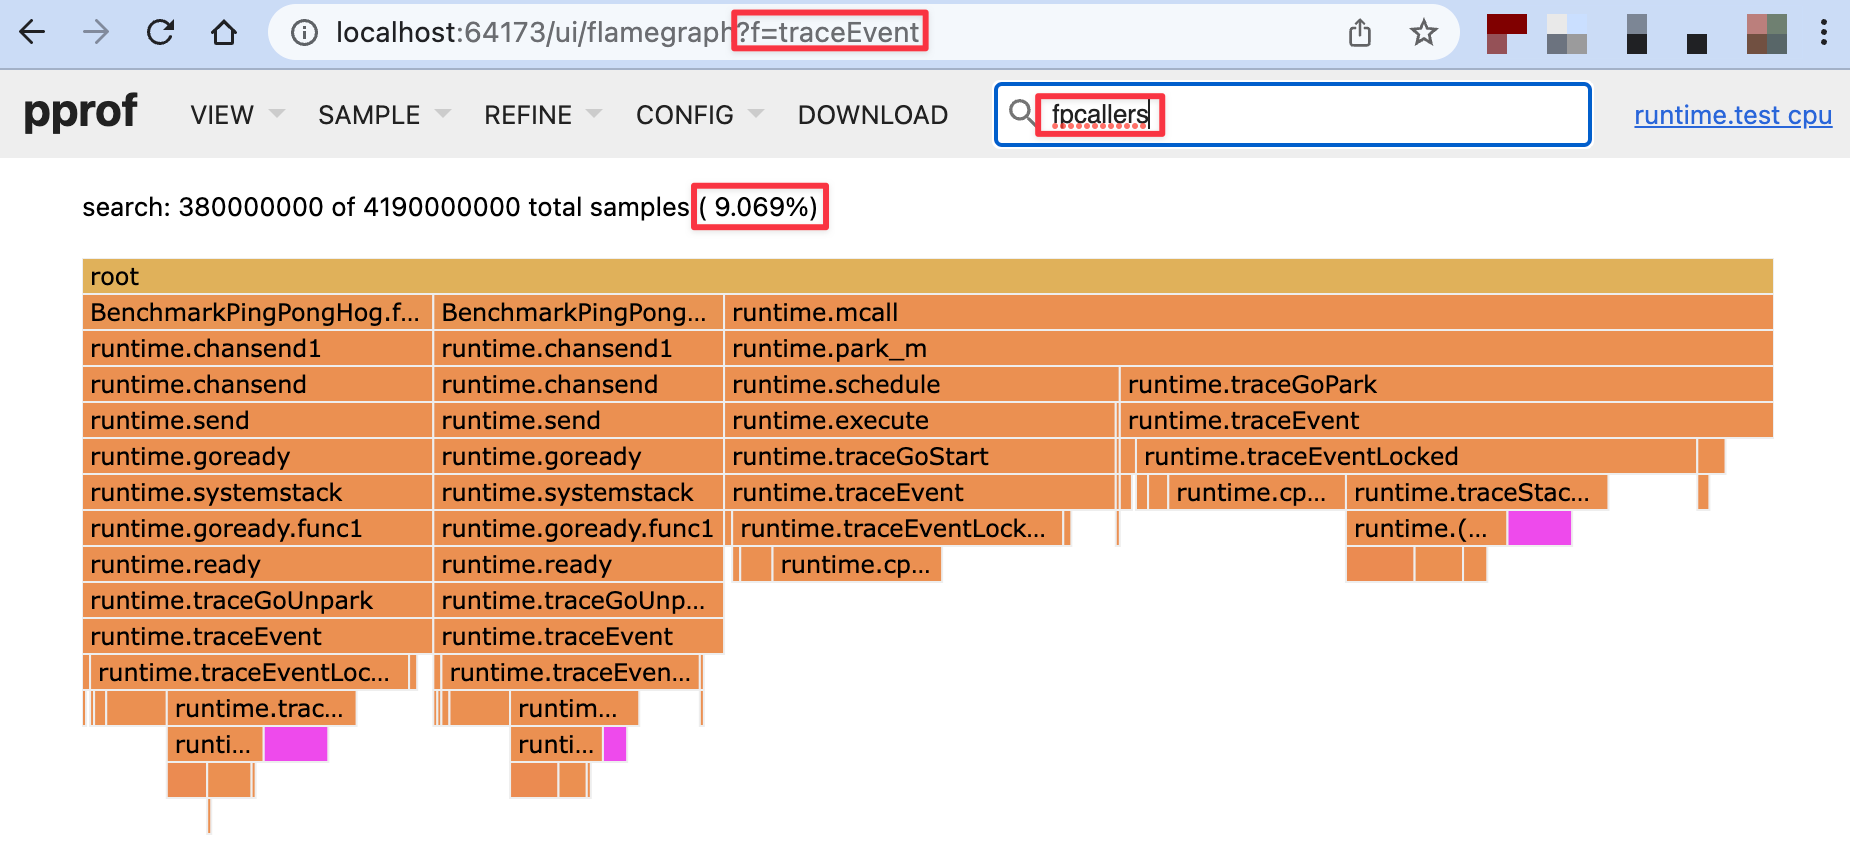
Task: Select the runtime.systemstack frame in left column
Action: point(257,492)
